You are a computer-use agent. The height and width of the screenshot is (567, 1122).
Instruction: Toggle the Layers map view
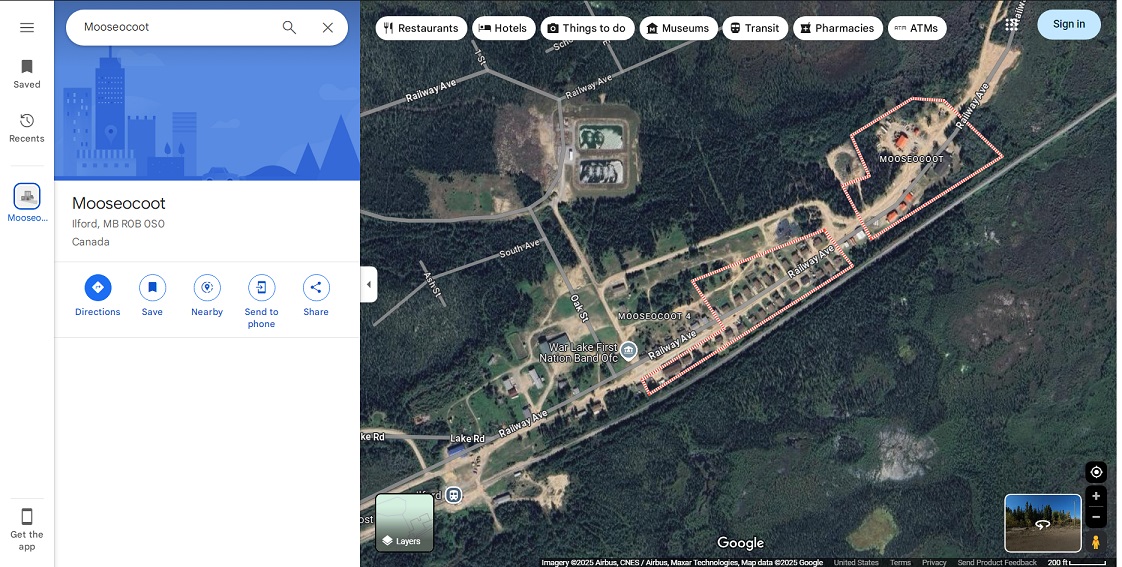click(405, 523)
